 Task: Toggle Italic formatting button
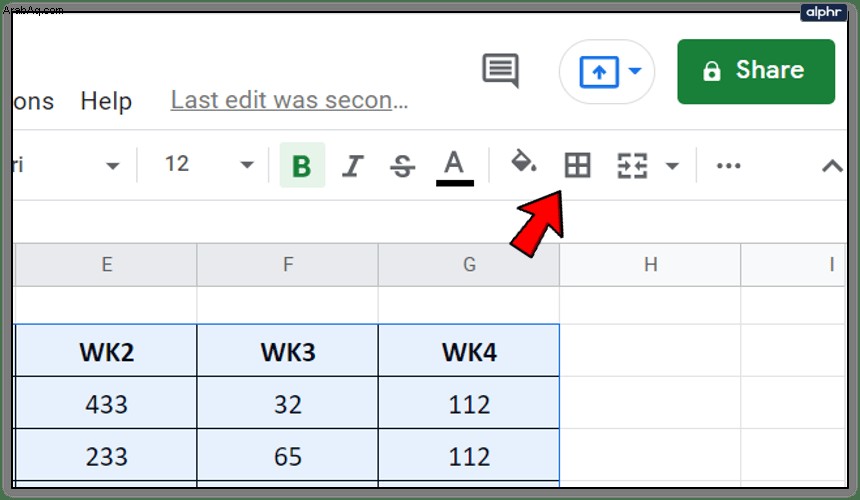pos(353,166)
